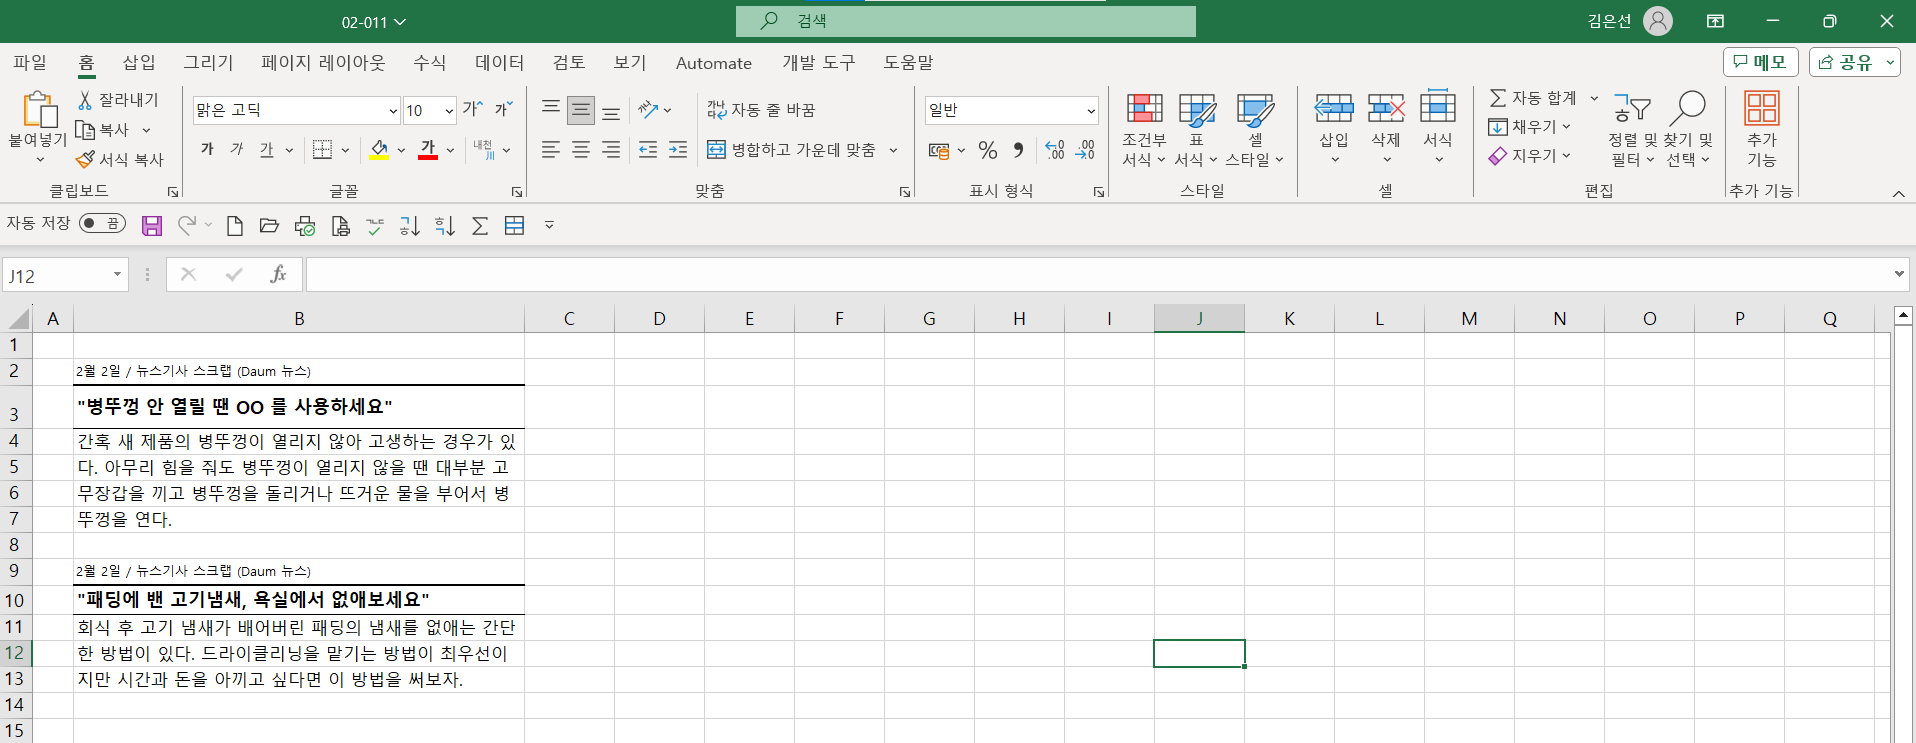1916x743 pixels.
Task: Toggle bold formatting (가)
Action: pyautogui.click(x=207, y=149)
